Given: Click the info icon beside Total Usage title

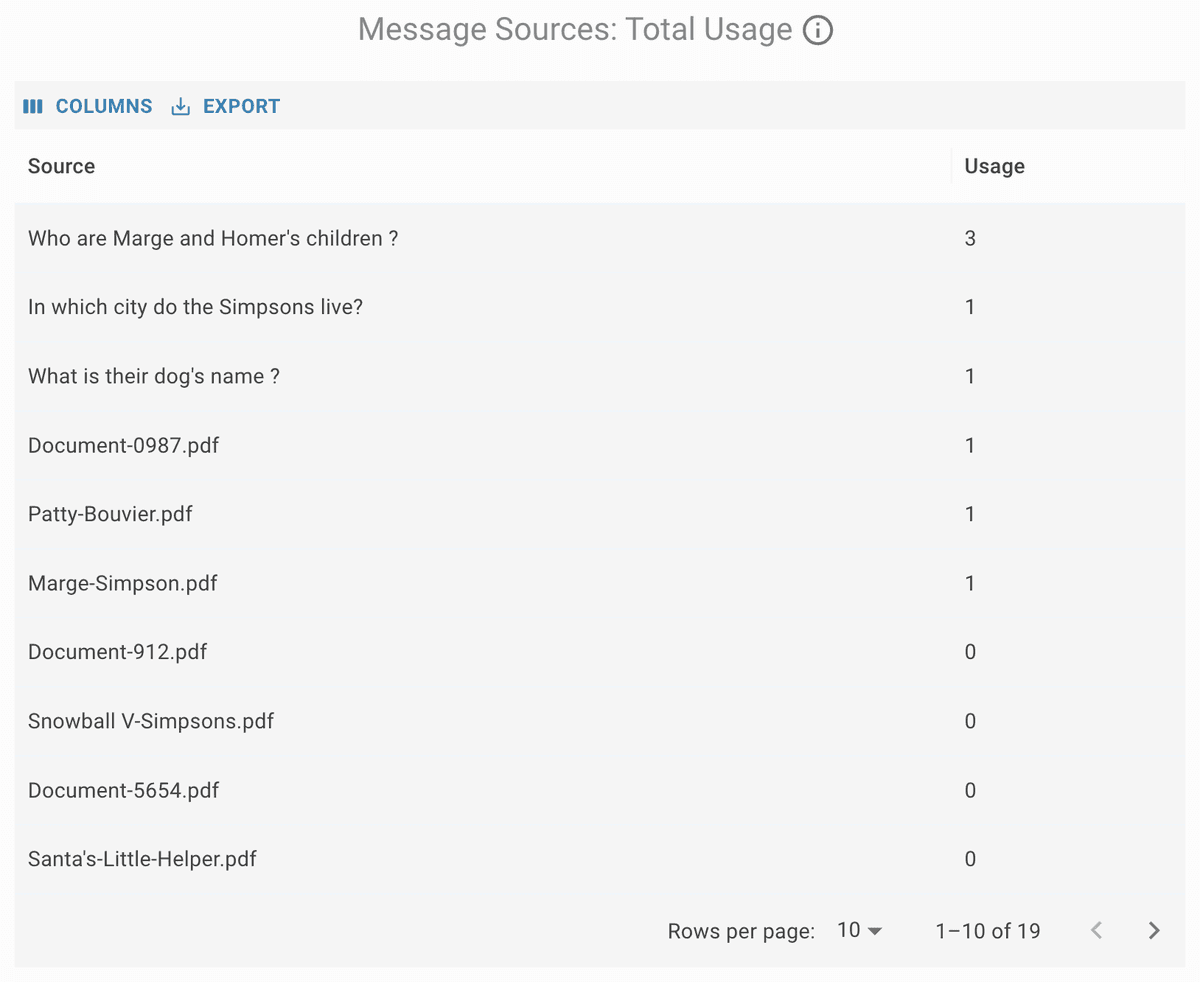Looking at the screenshot, I should point(818,31).
